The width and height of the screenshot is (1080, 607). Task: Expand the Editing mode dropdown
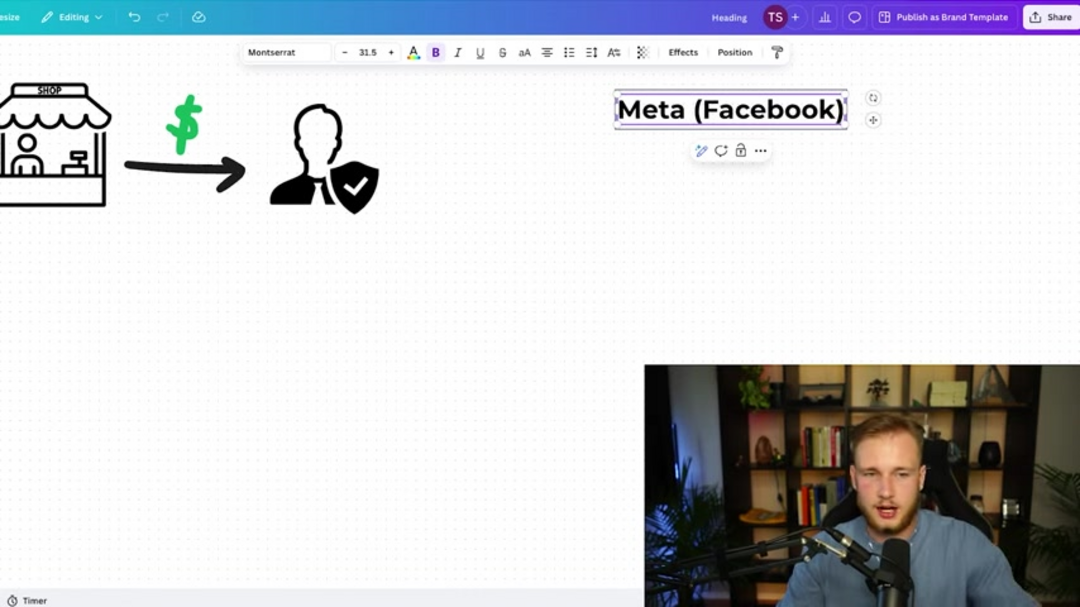(72, 17)
